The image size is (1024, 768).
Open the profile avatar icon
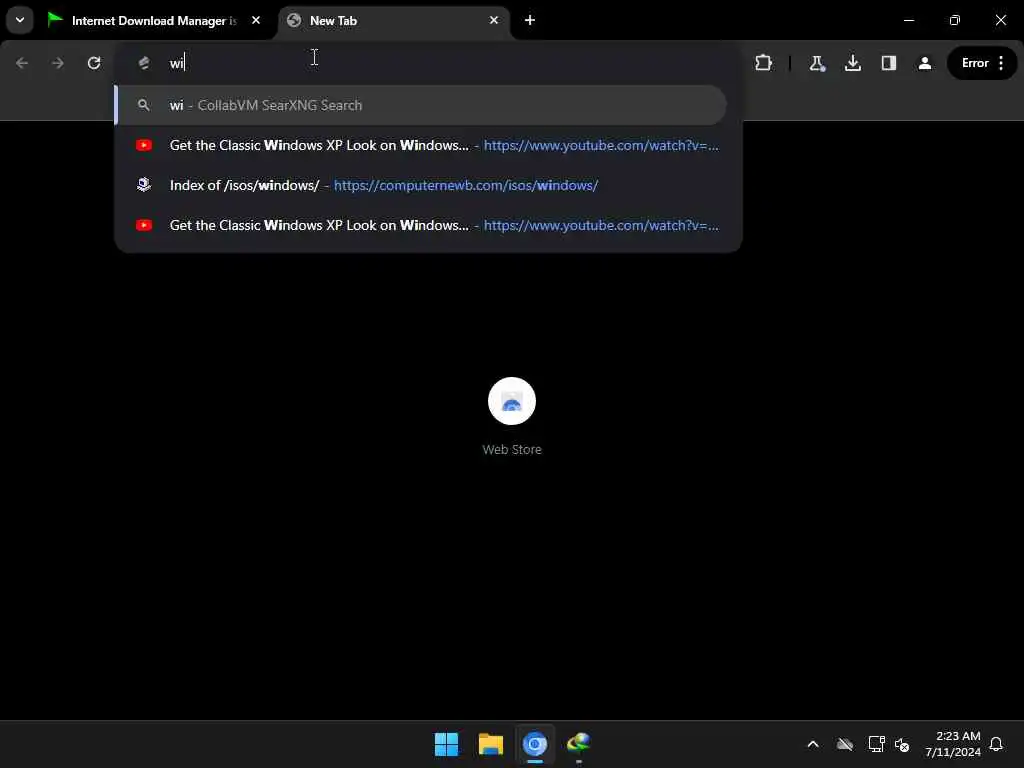click(925, 63)
